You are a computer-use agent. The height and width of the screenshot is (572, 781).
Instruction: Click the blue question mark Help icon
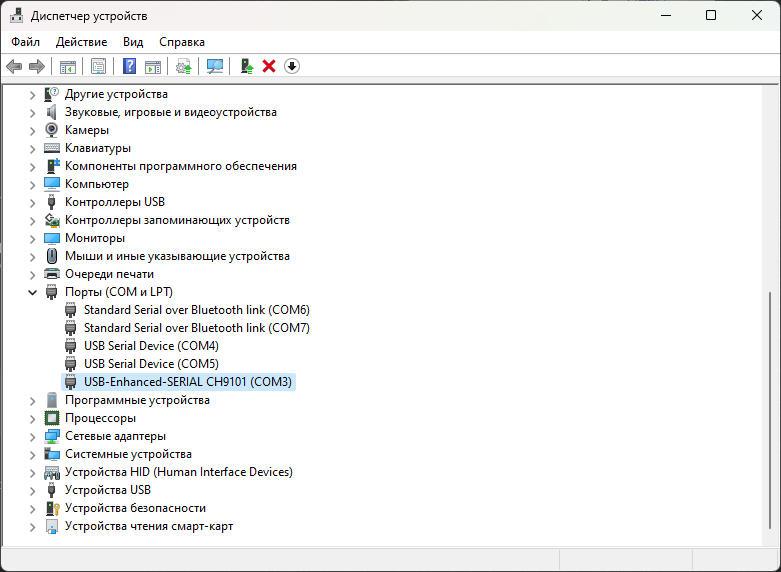click(x=130, y=66)
